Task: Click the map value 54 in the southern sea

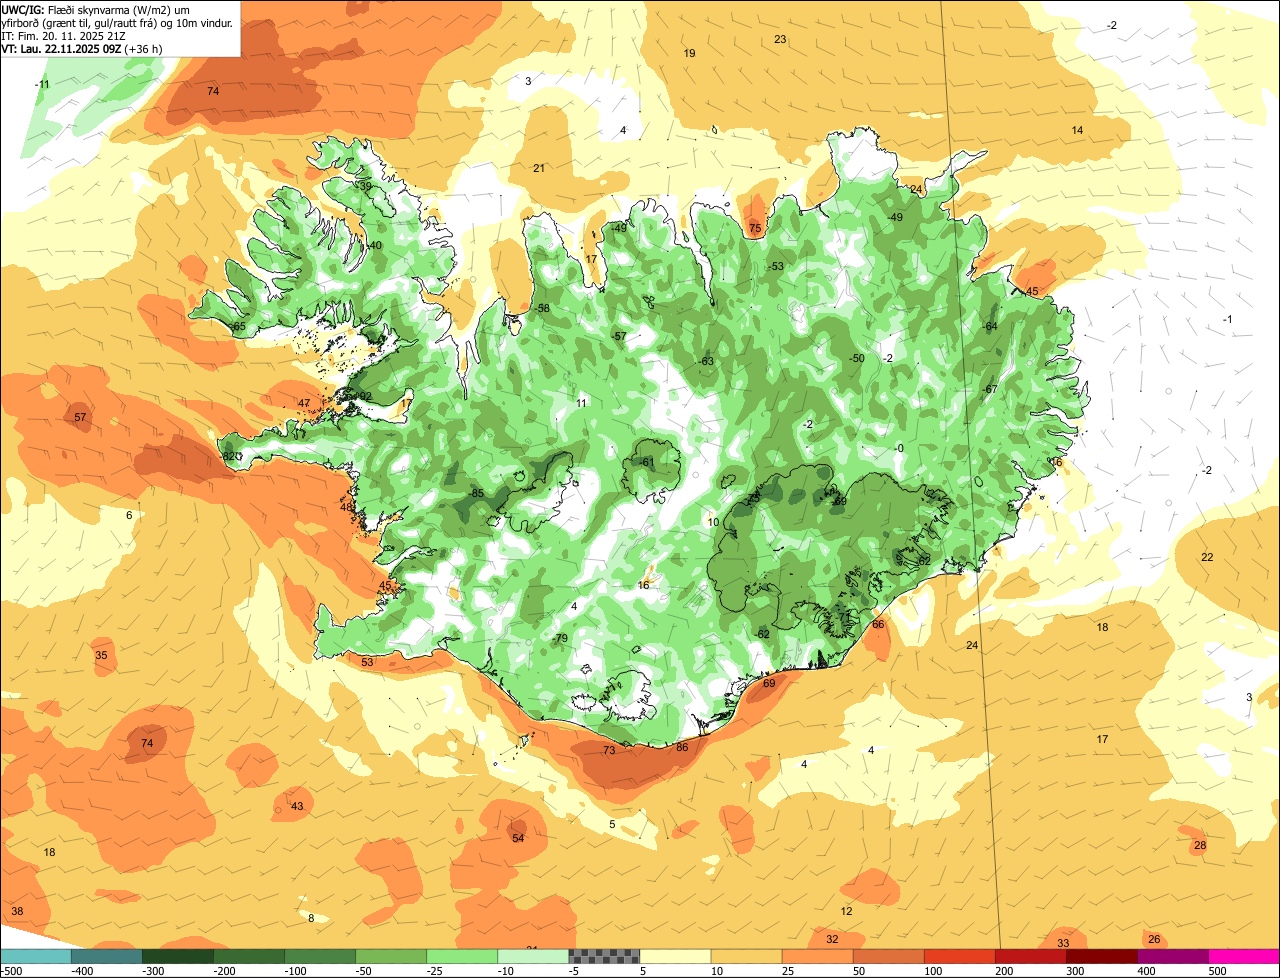Action: point(518,838)
